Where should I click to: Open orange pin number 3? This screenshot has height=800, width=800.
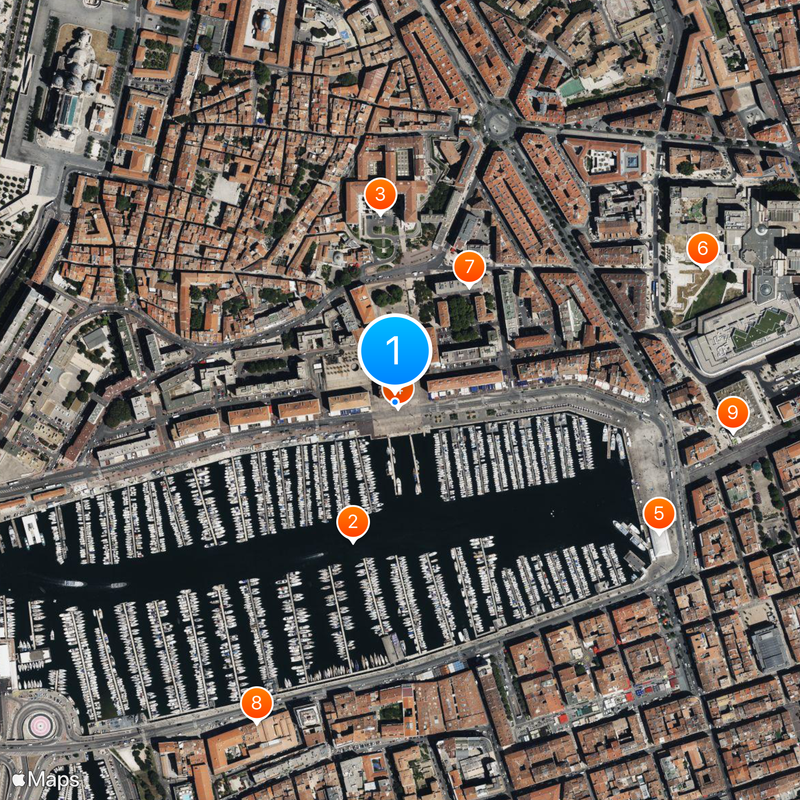coord(381,195)
